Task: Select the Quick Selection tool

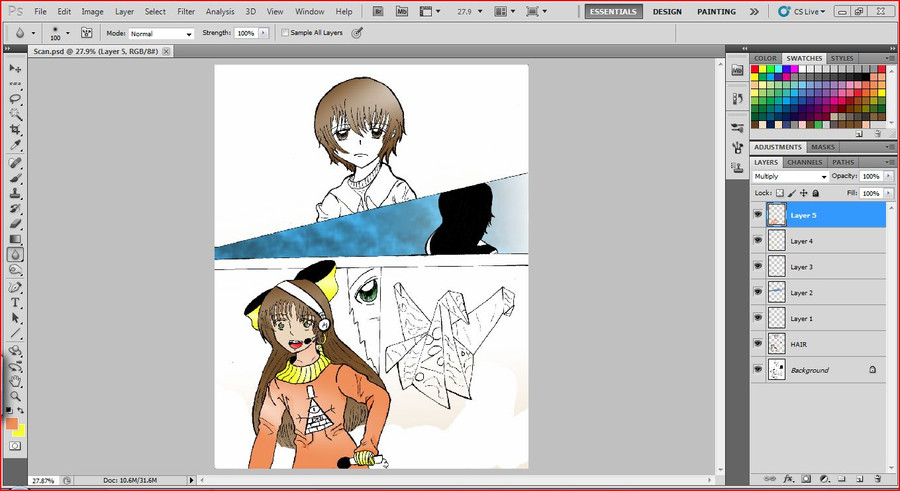Action: (x=15, y=114)
